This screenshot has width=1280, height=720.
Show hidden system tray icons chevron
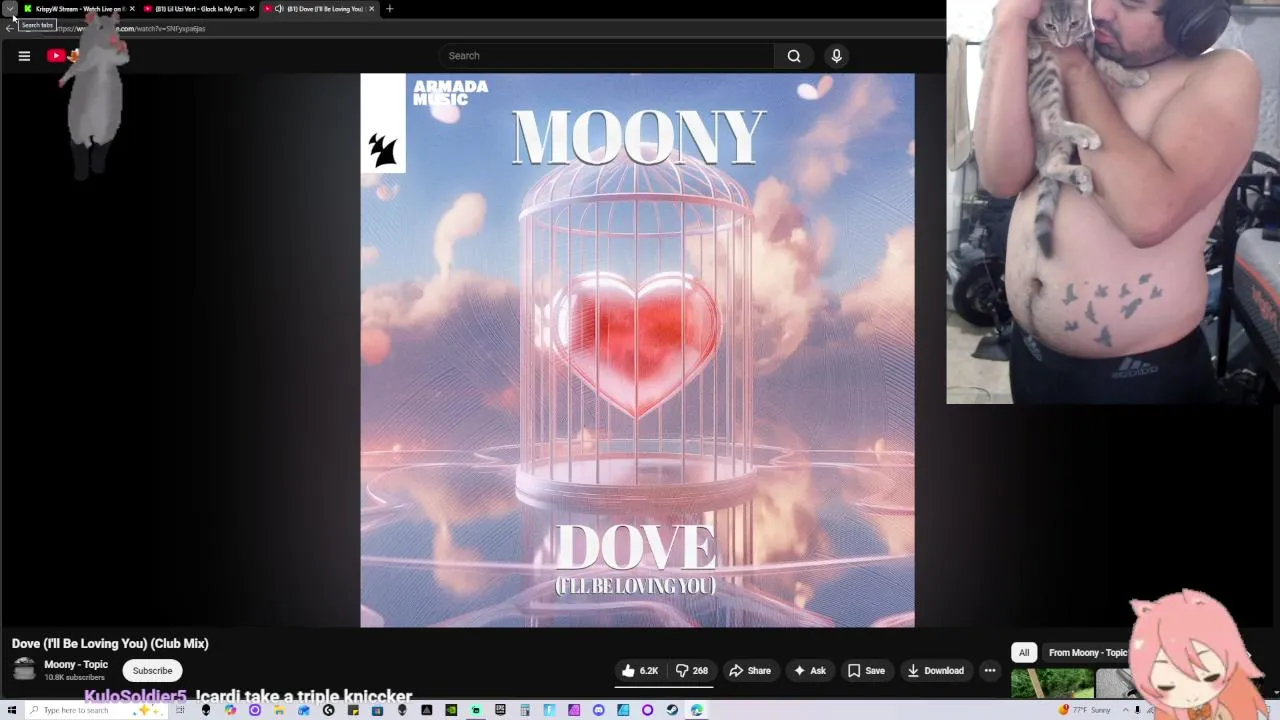click(1125, 710)
